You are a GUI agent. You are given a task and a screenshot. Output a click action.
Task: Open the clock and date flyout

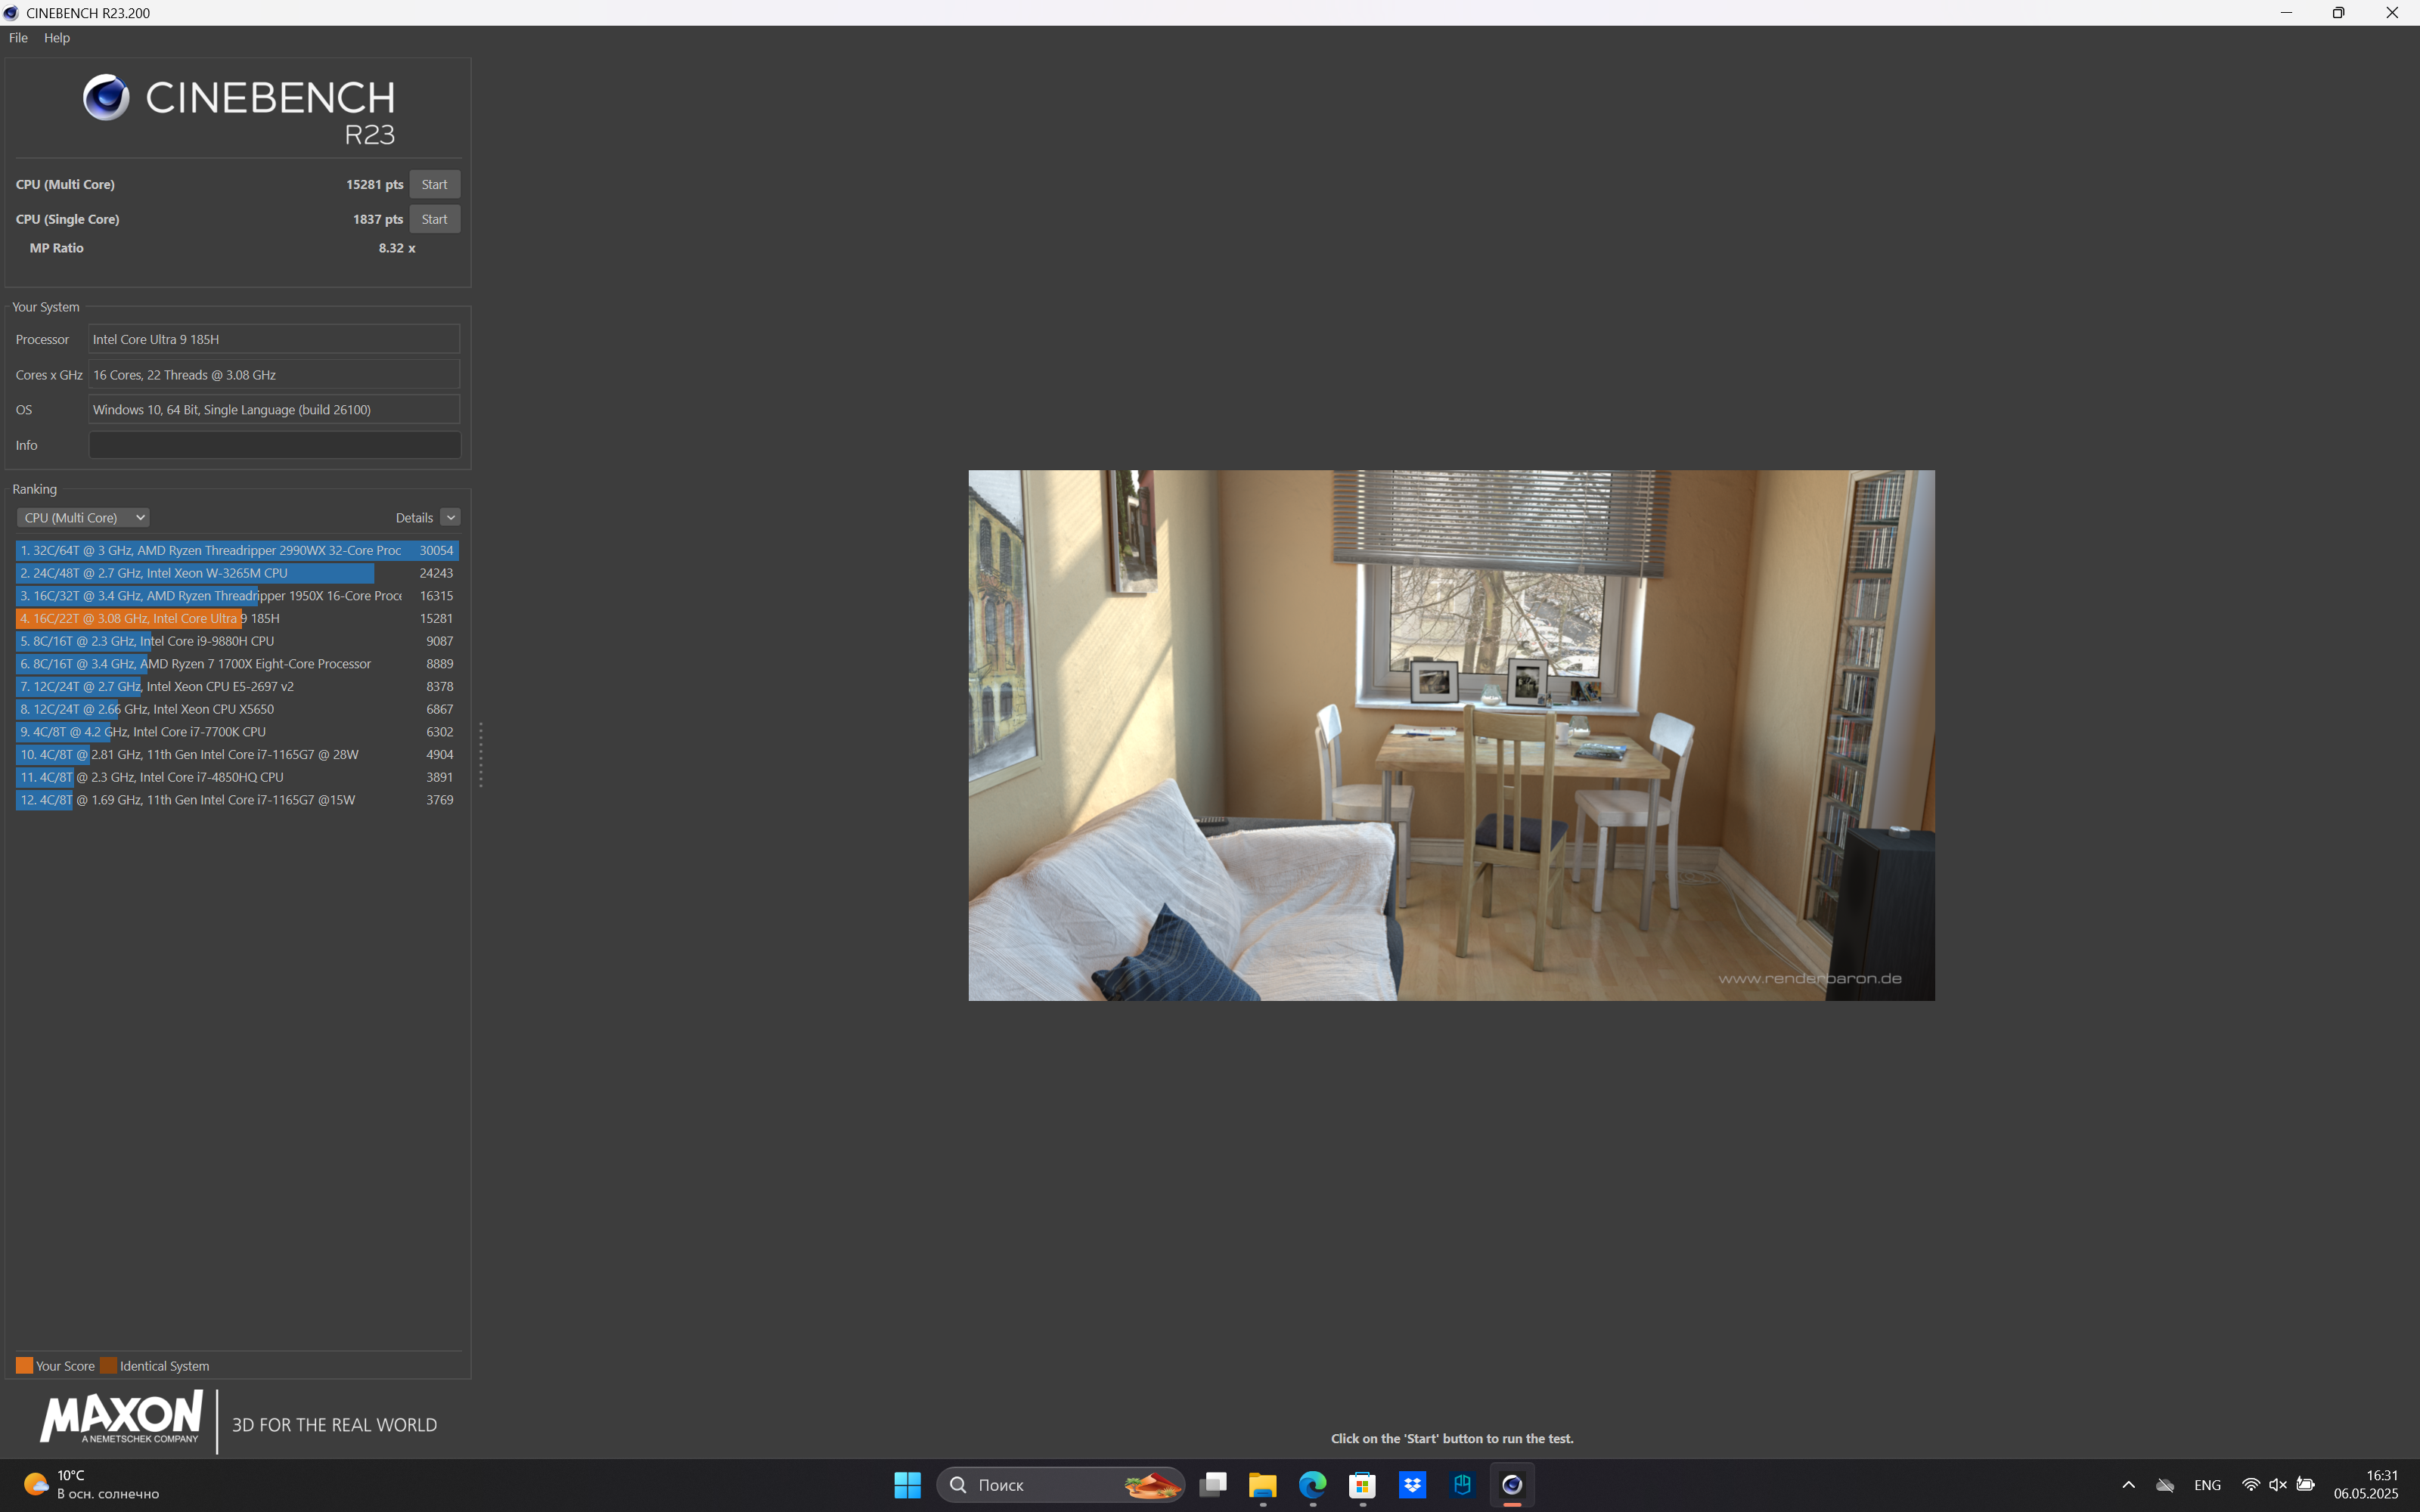2367,1485
